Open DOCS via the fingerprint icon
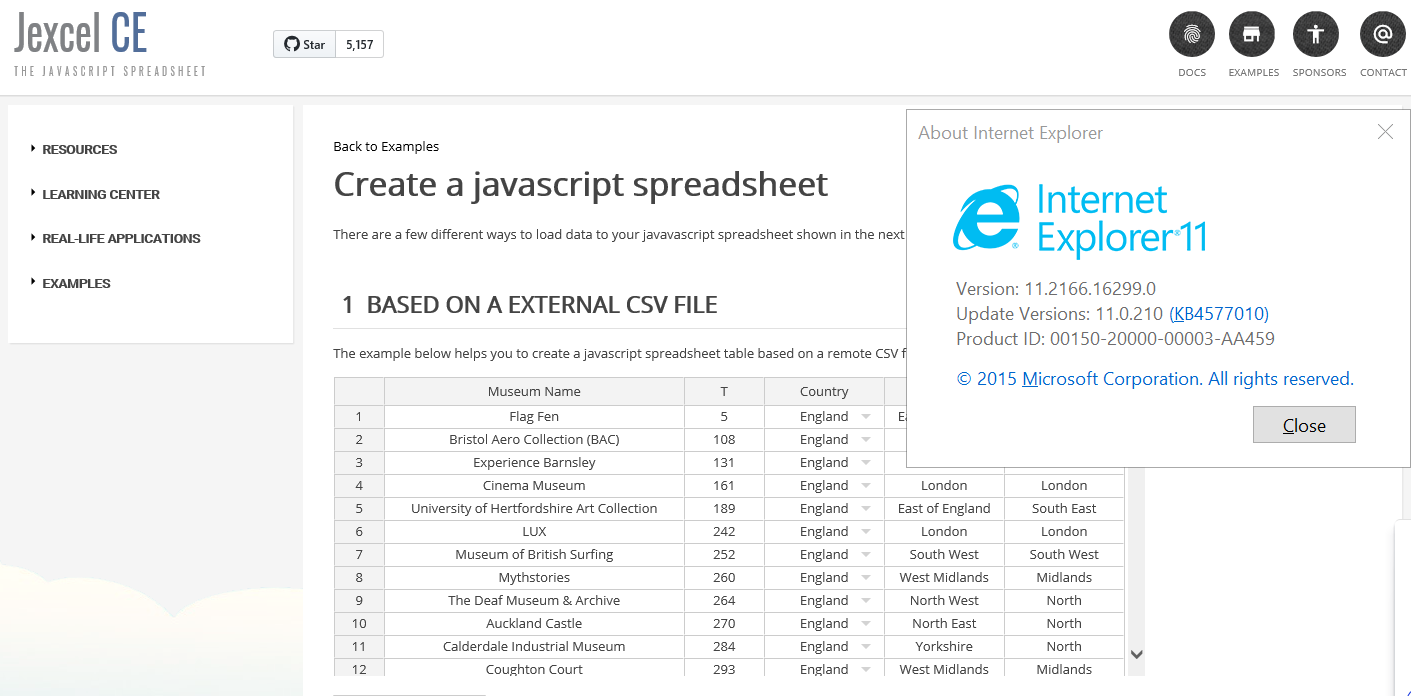Viewport: 1411px width, 696px height. pos(1191,33)
